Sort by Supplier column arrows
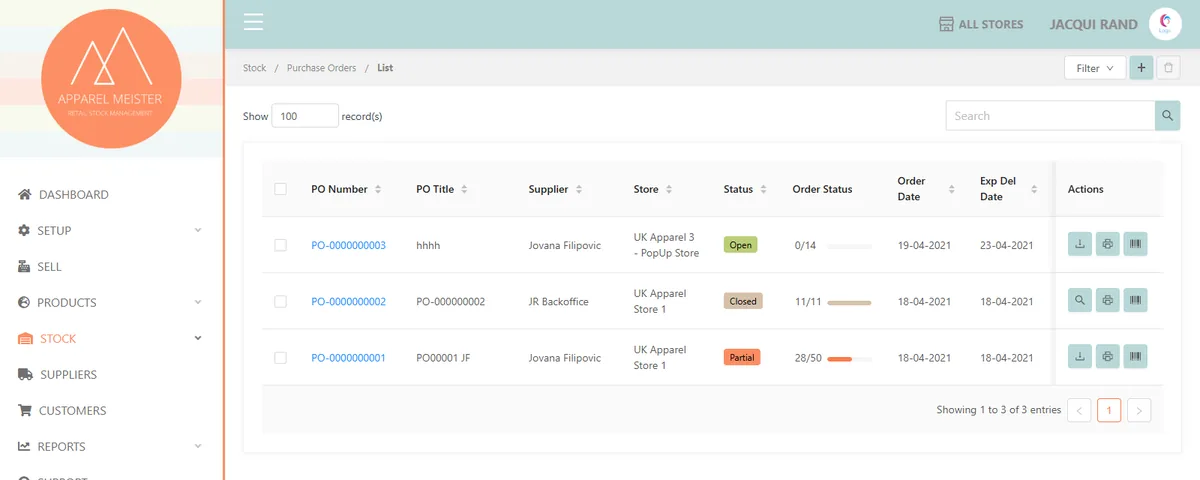This screenshot has width=1200, height=480. pyautogui.click(x=579, y=189)
